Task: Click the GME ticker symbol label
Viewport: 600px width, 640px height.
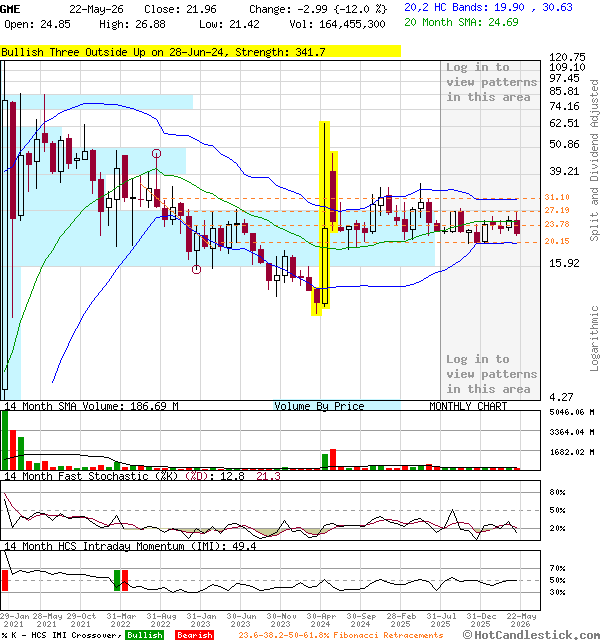Action: pyautogui.click(x=10, y=9)
